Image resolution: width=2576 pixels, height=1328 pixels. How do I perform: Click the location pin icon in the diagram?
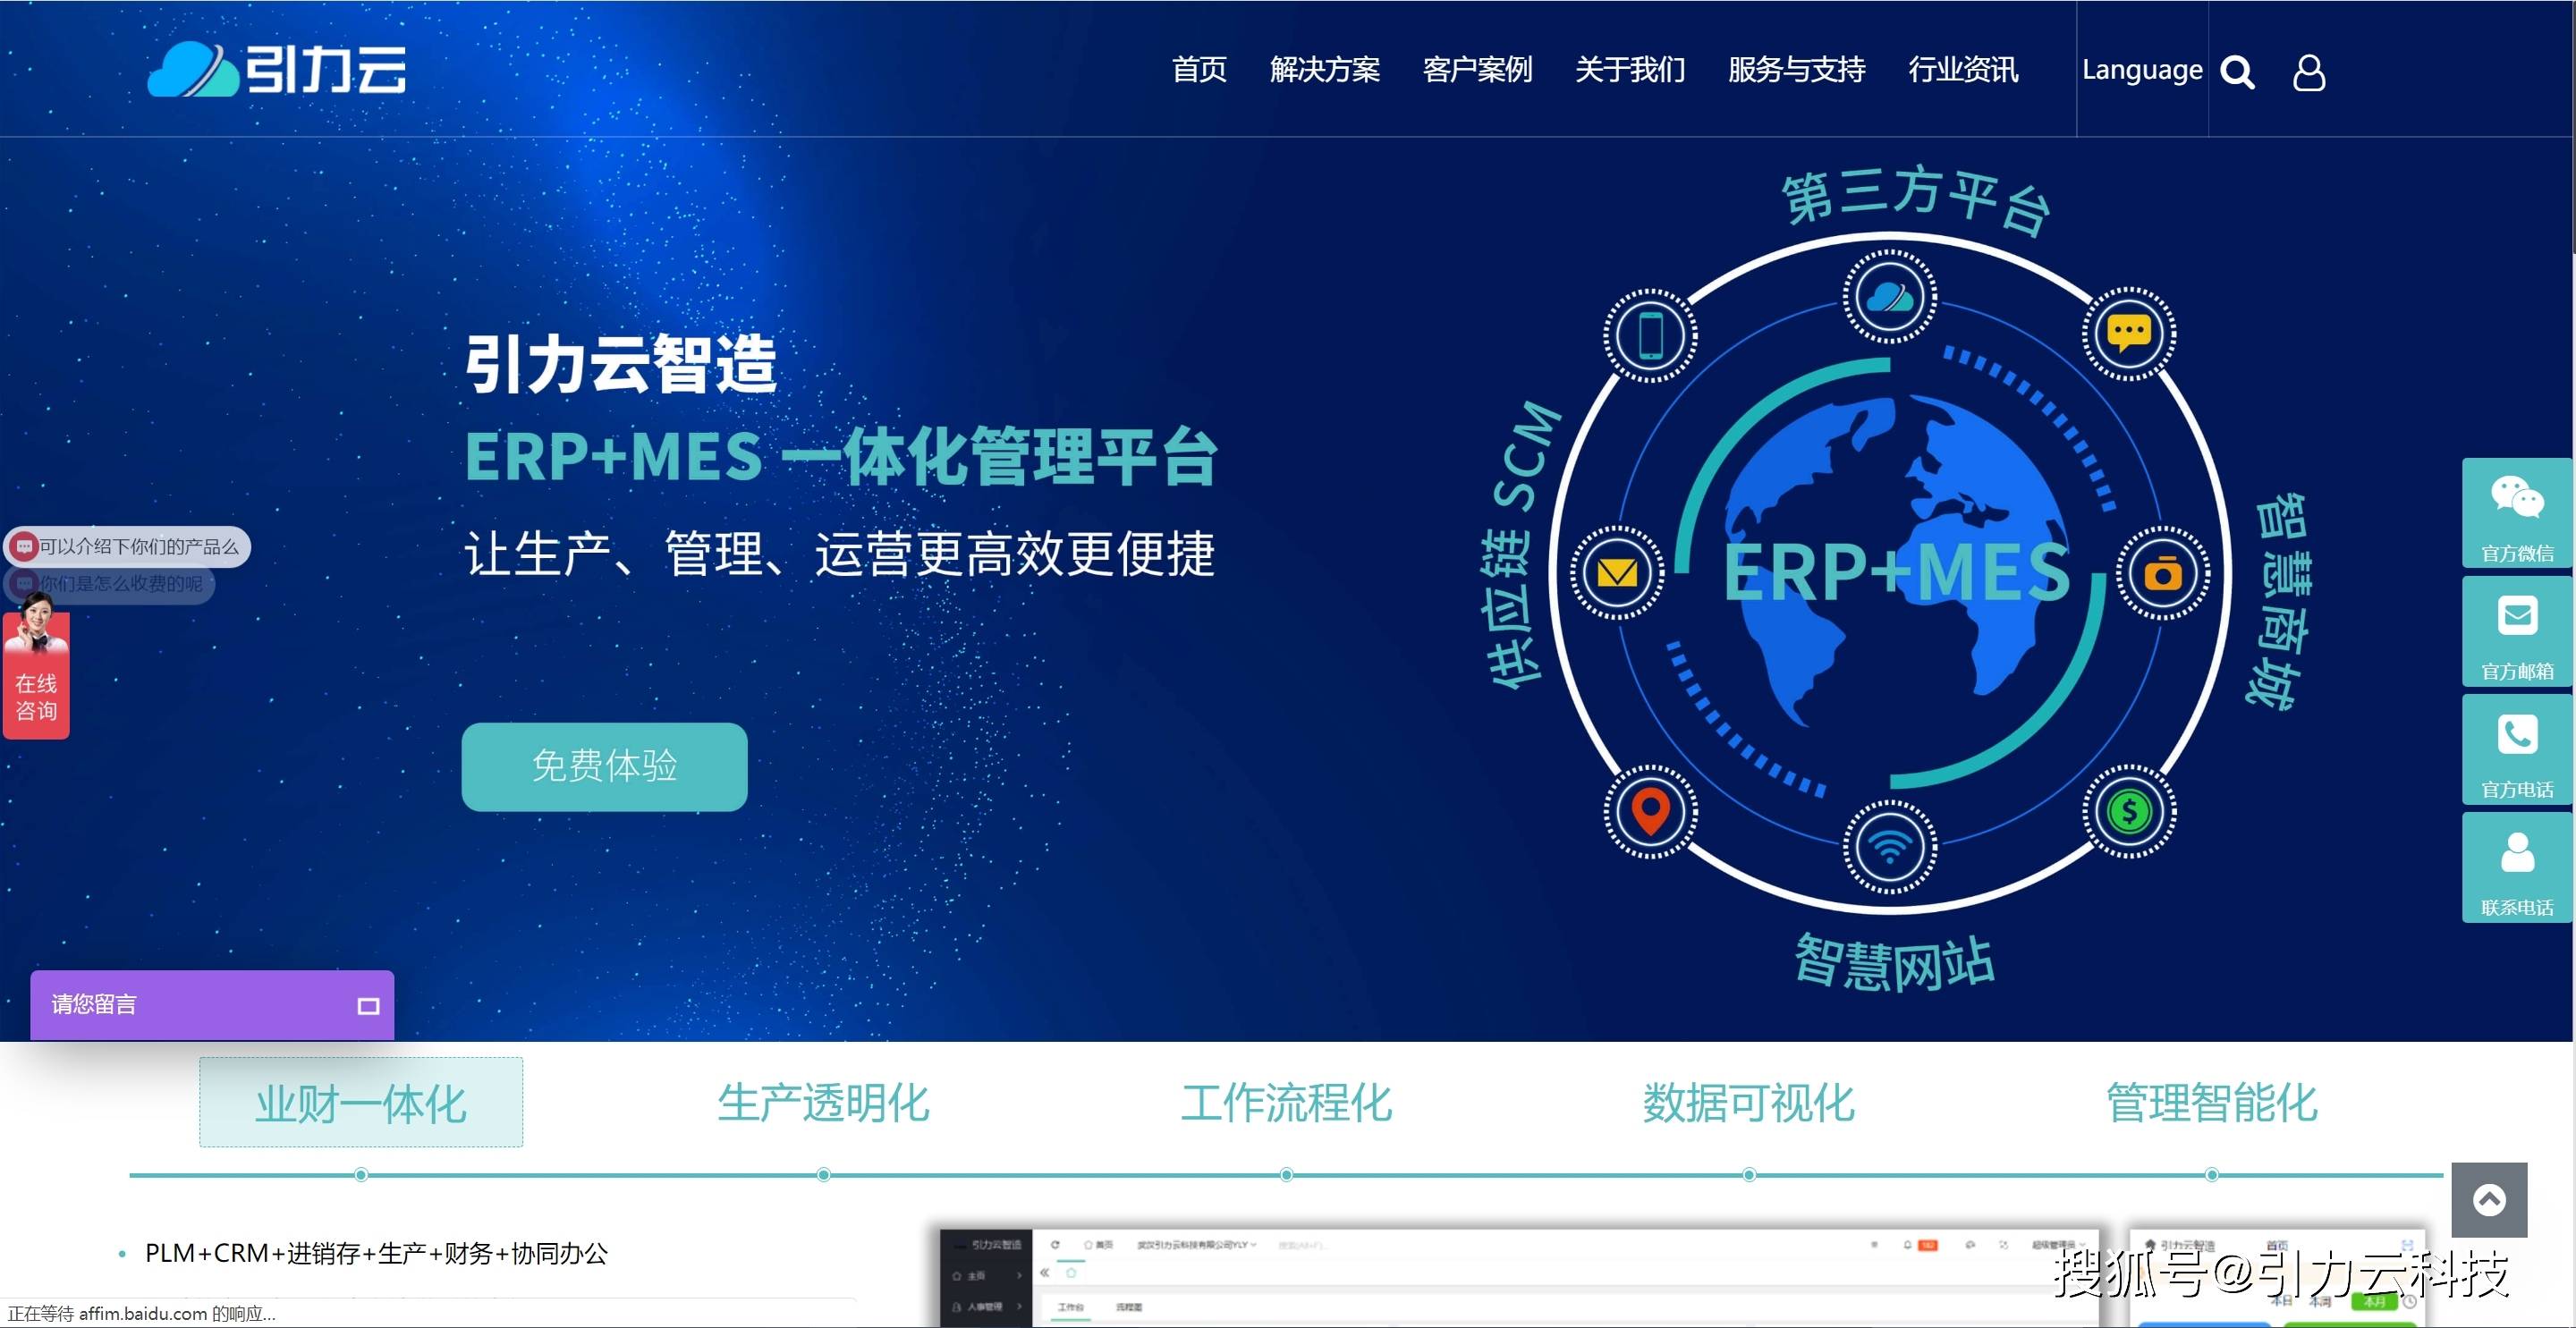pos(1650,812)
